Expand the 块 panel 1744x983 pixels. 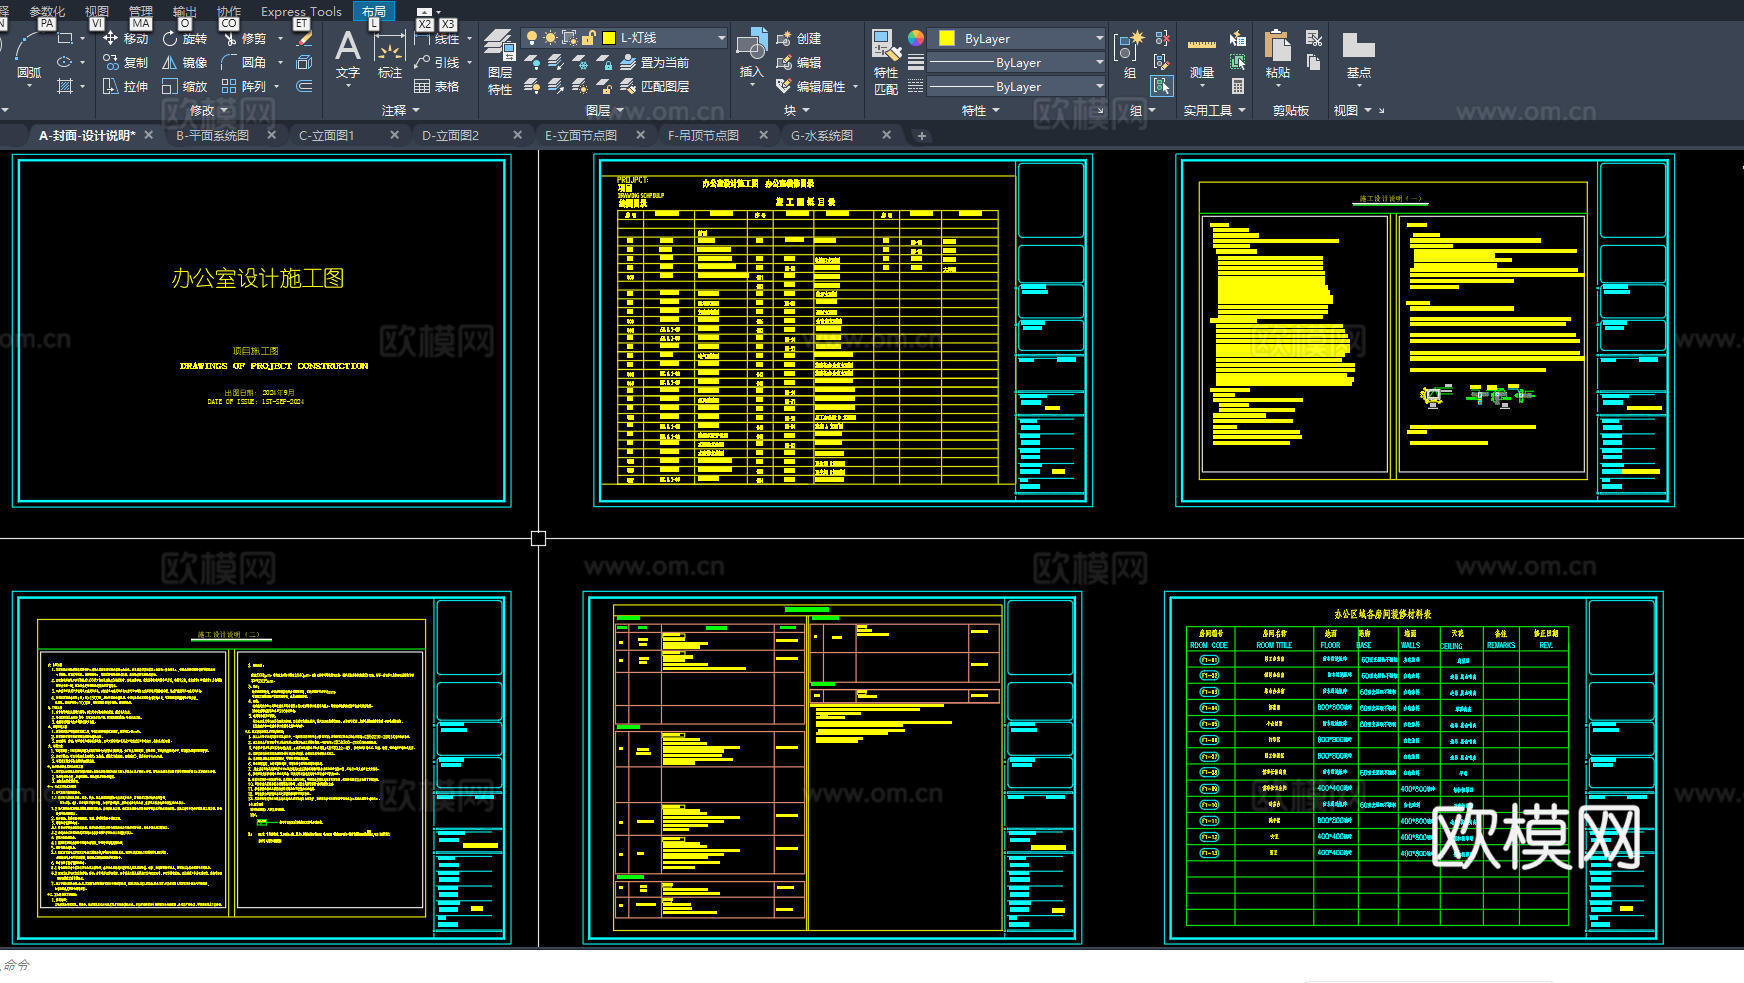click(797, 110)
